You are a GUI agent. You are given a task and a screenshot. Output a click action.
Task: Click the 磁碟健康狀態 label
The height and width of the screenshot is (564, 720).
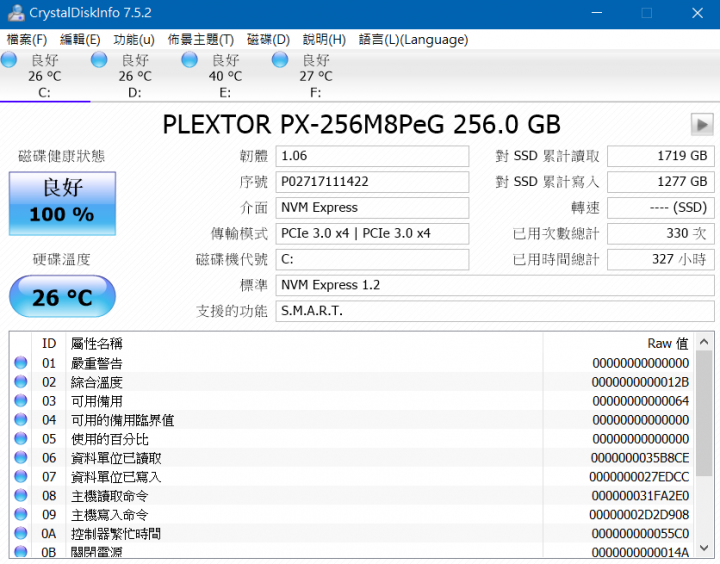tap(62, 156)
